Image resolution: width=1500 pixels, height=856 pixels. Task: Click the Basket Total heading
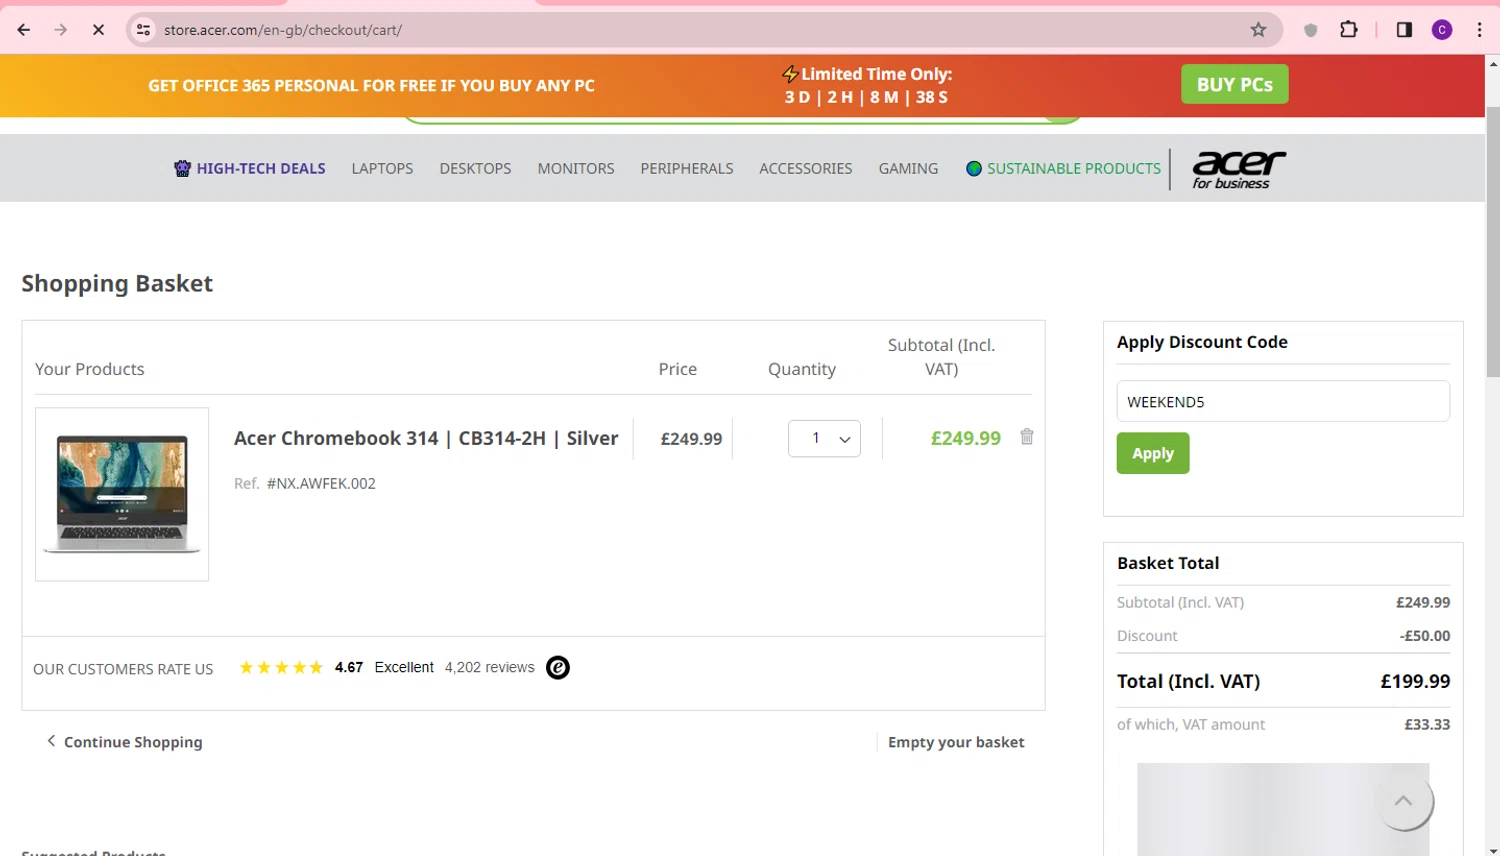coord(1168,563)
